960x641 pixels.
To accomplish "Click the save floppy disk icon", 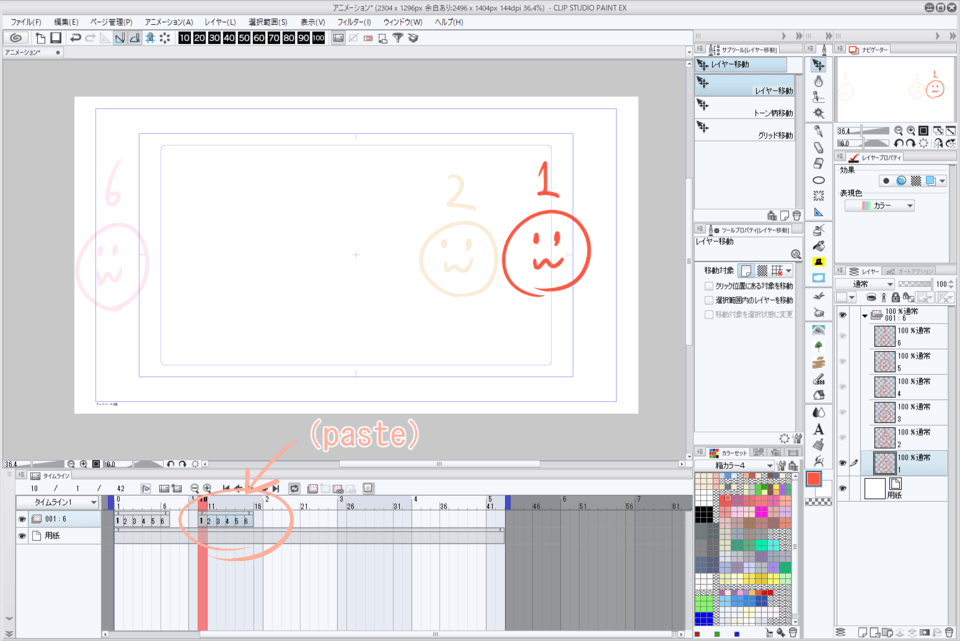I will click(56, 38).
